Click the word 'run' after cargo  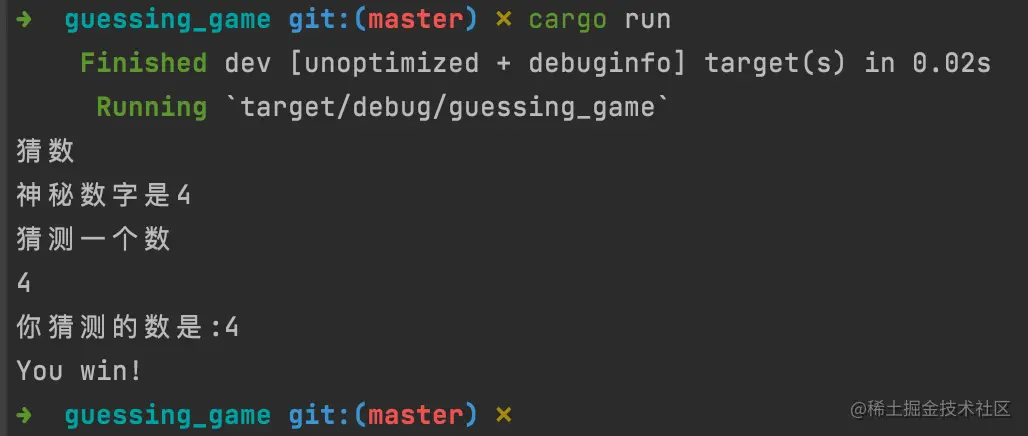(647, 20)
